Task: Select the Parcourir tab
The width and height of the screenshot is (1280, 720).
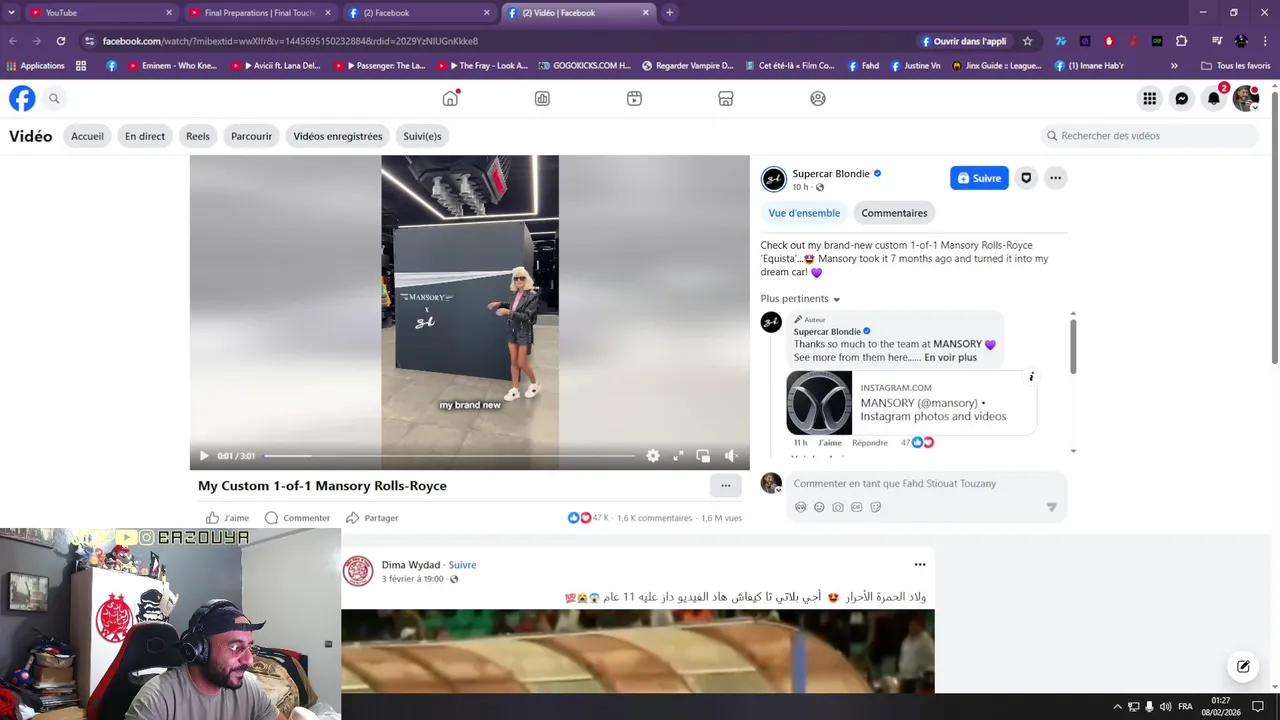Action: coord(251,136)
